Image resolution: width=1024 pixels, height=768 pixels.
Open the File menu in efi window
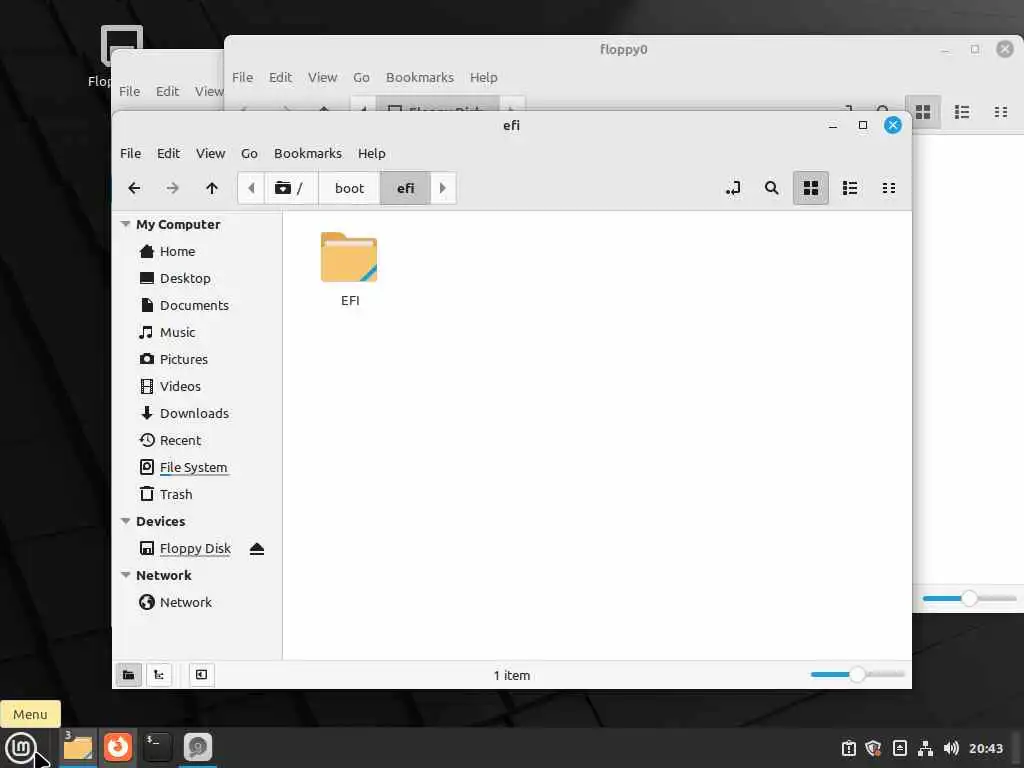tap(131, 153)
